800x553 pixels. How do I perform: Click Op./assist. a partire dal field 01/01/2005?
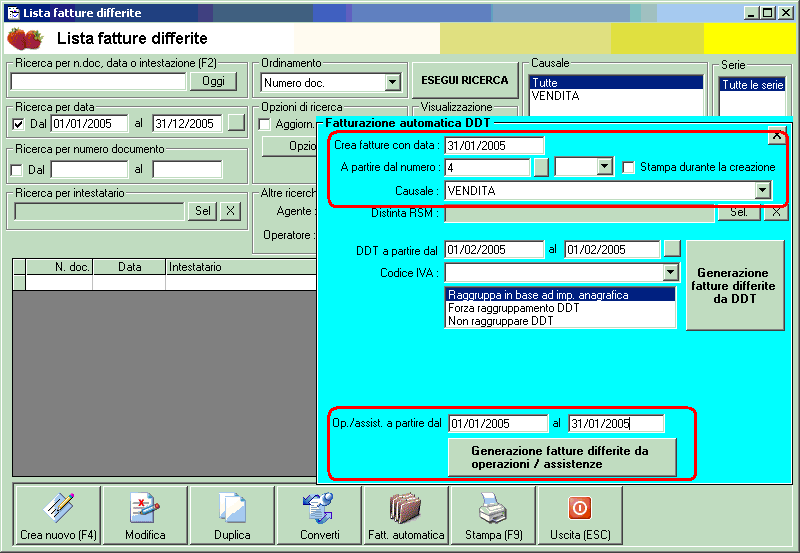[x=498, y=423]
